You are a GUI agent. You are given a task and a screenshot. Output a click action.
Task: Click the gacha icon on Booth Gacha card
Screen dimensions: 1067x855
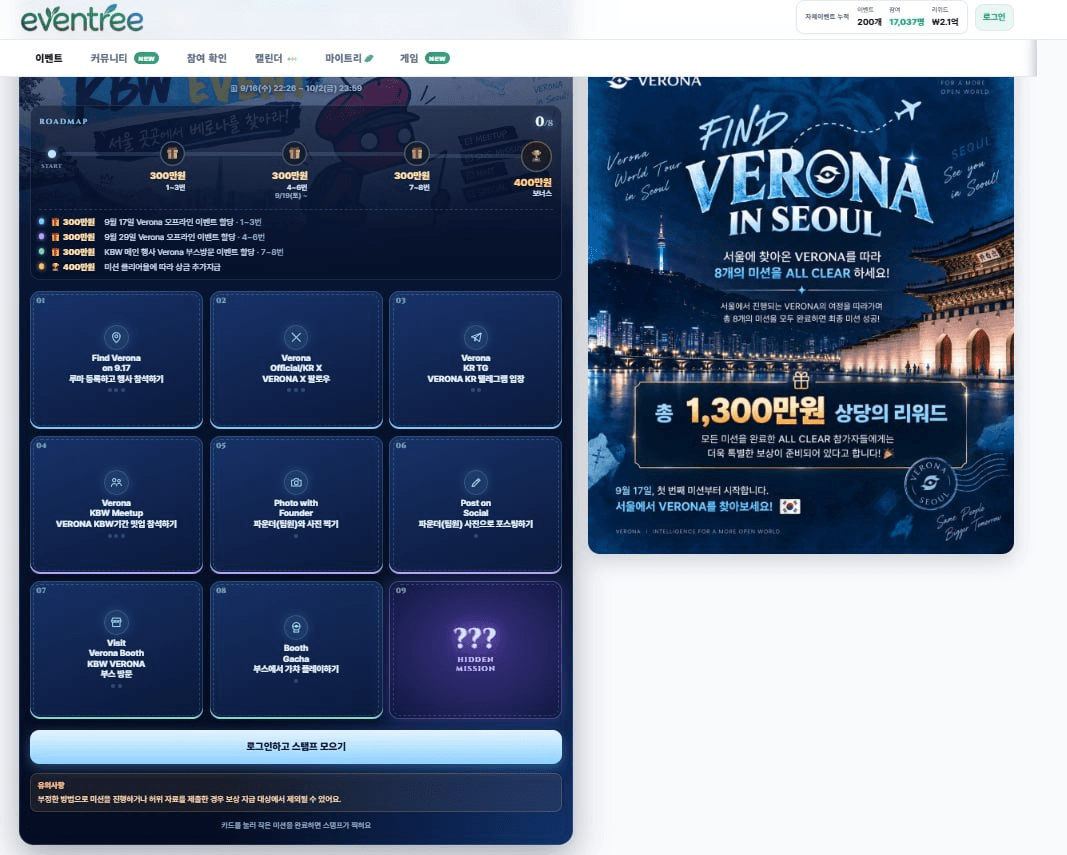296,627
